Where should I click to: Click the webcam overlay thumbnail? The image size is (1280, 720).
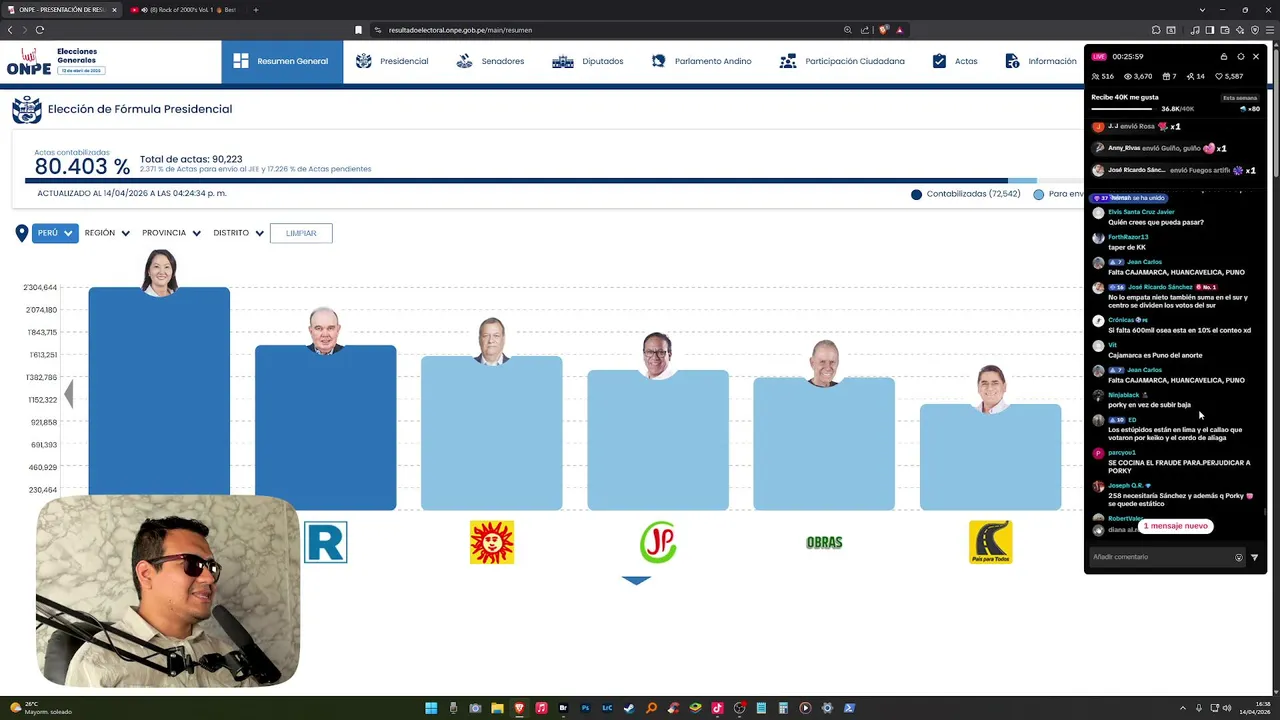point(168,591)
